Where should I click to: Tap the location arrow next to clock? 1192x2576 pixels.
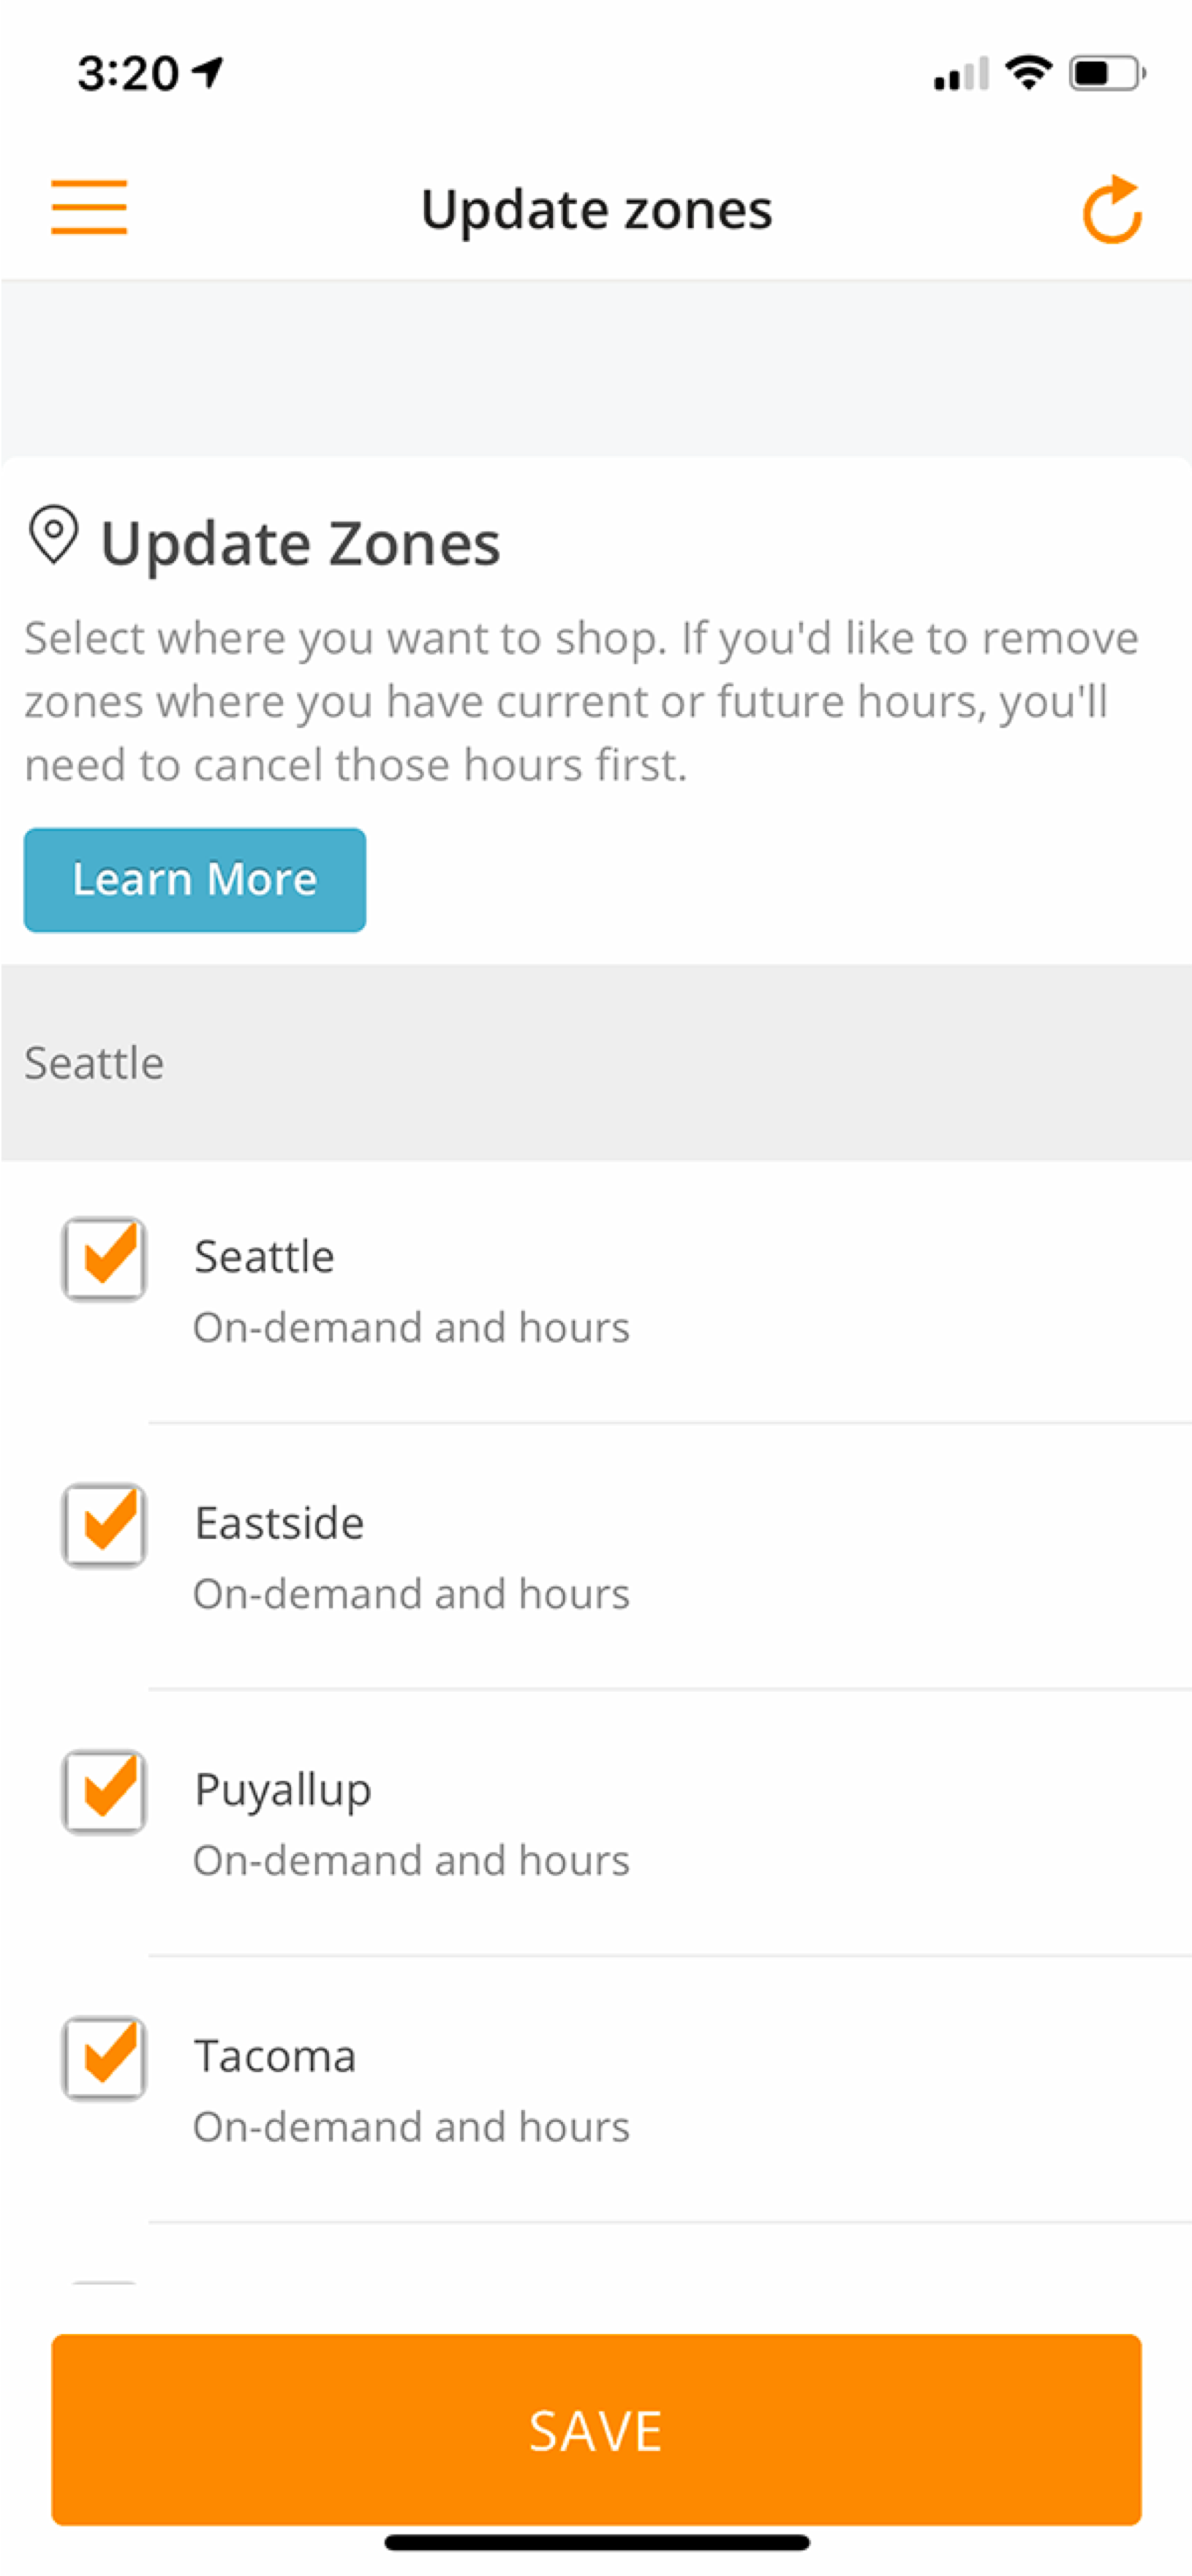pos(208,72)
